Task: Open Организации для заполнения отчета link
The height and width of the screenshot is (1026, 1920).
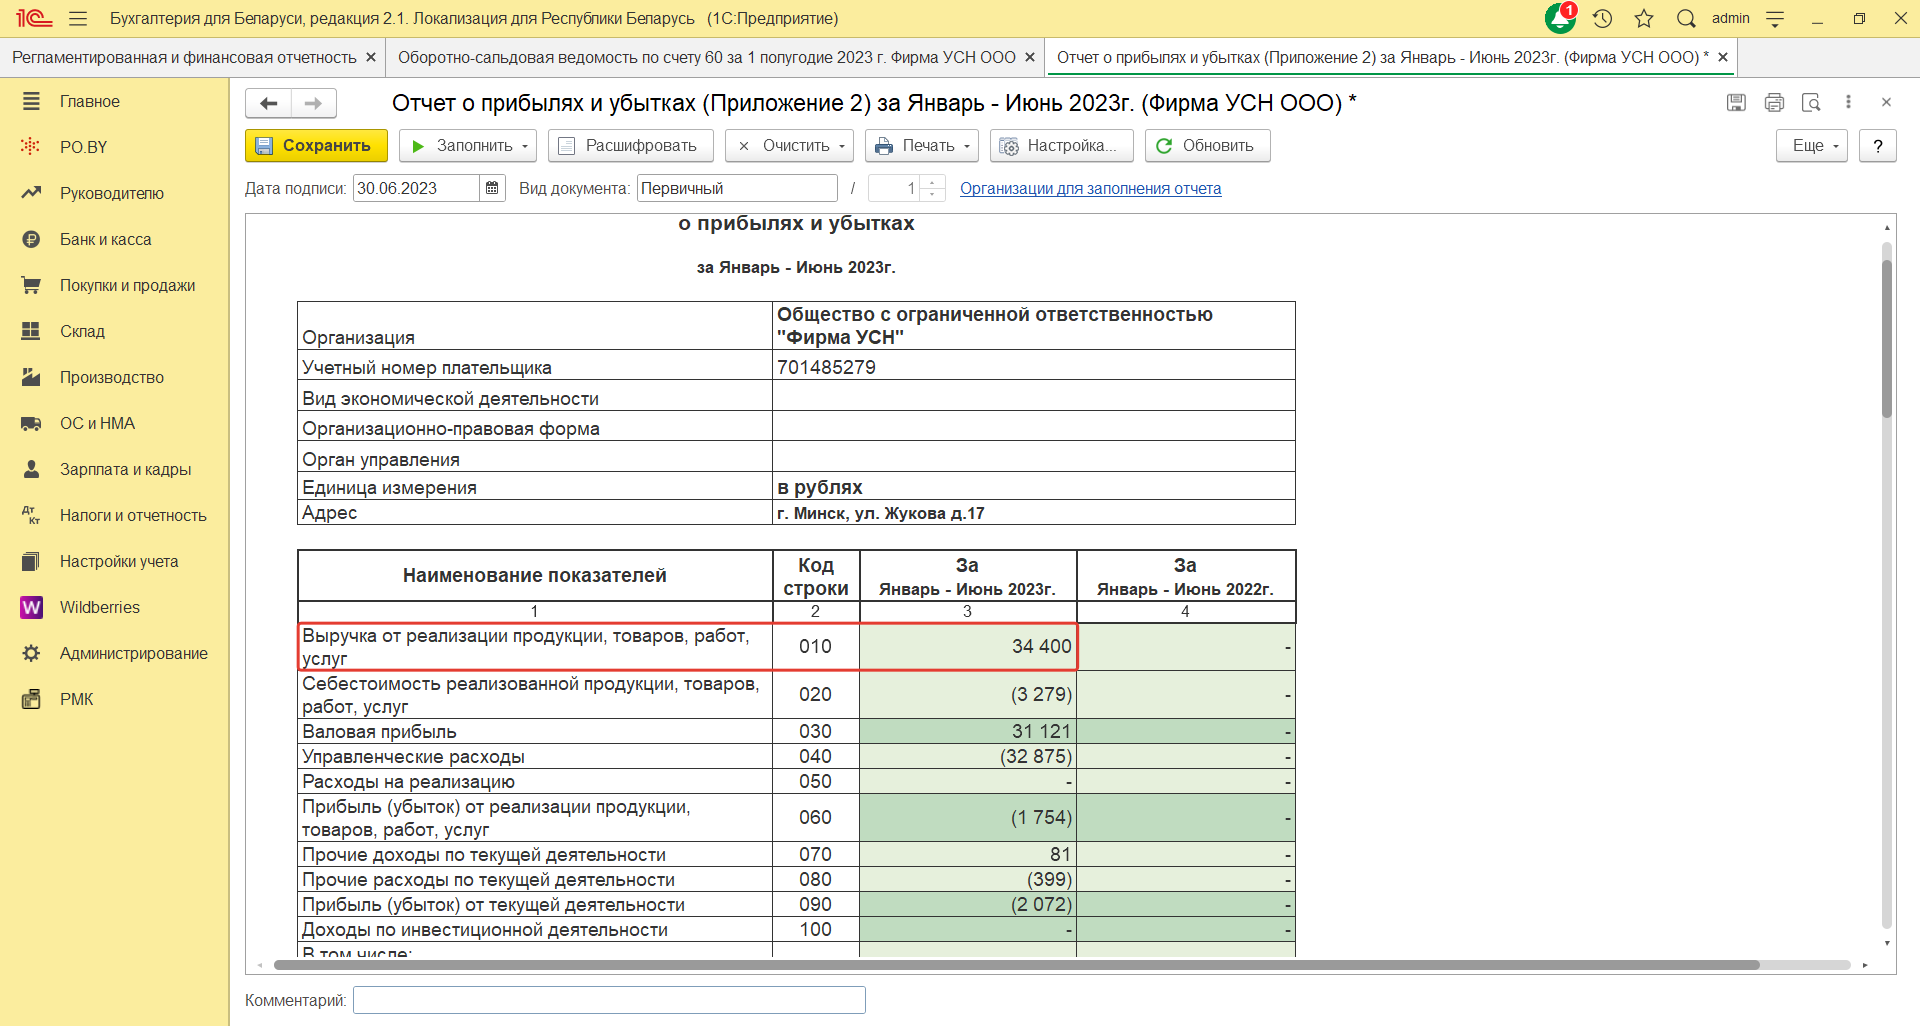Action: [1090, 188]
